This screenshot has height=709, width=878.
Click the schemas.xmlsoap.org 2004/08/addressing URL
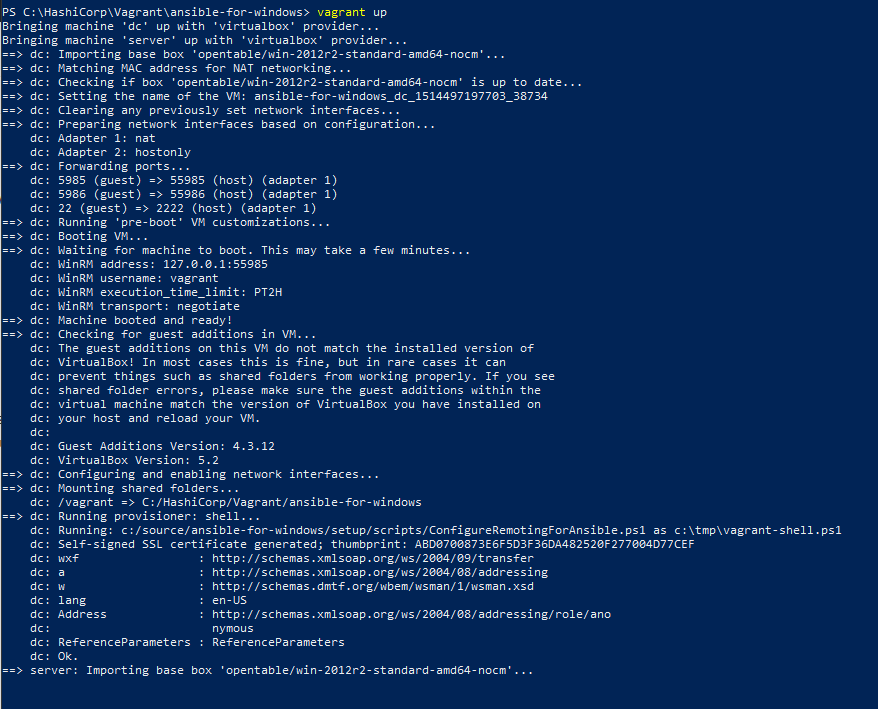coord(380,572)
